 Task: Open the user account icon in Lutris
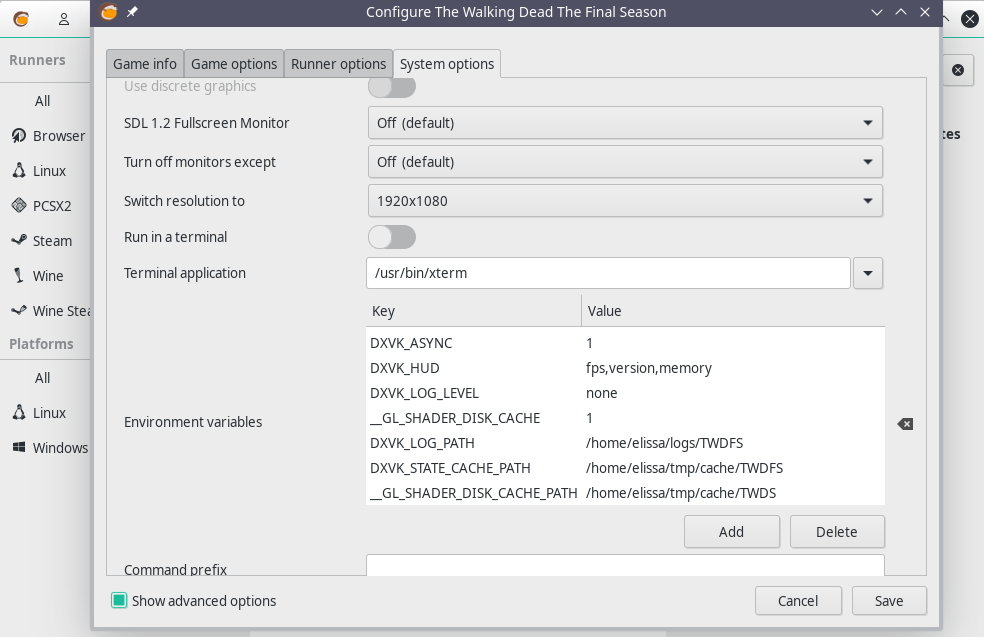click(63, 19)
